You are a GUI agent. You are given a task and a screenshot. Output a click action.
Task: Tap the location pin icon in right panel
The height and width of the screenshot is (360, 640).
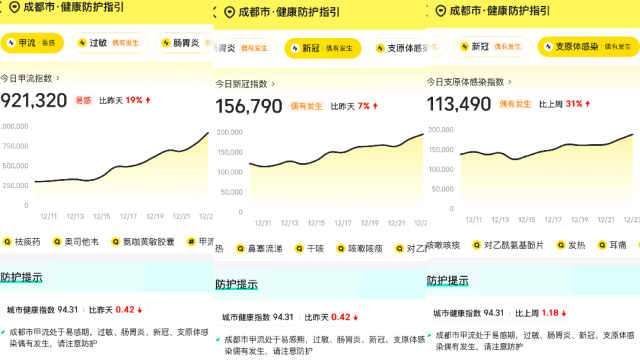point(440,11)
